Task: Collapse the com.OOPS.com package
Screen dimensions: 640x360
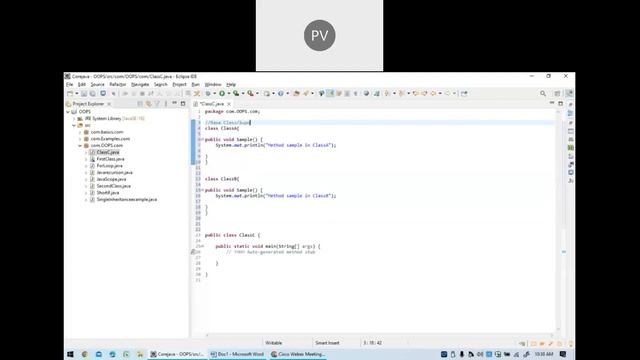Action: pos(80,146)
